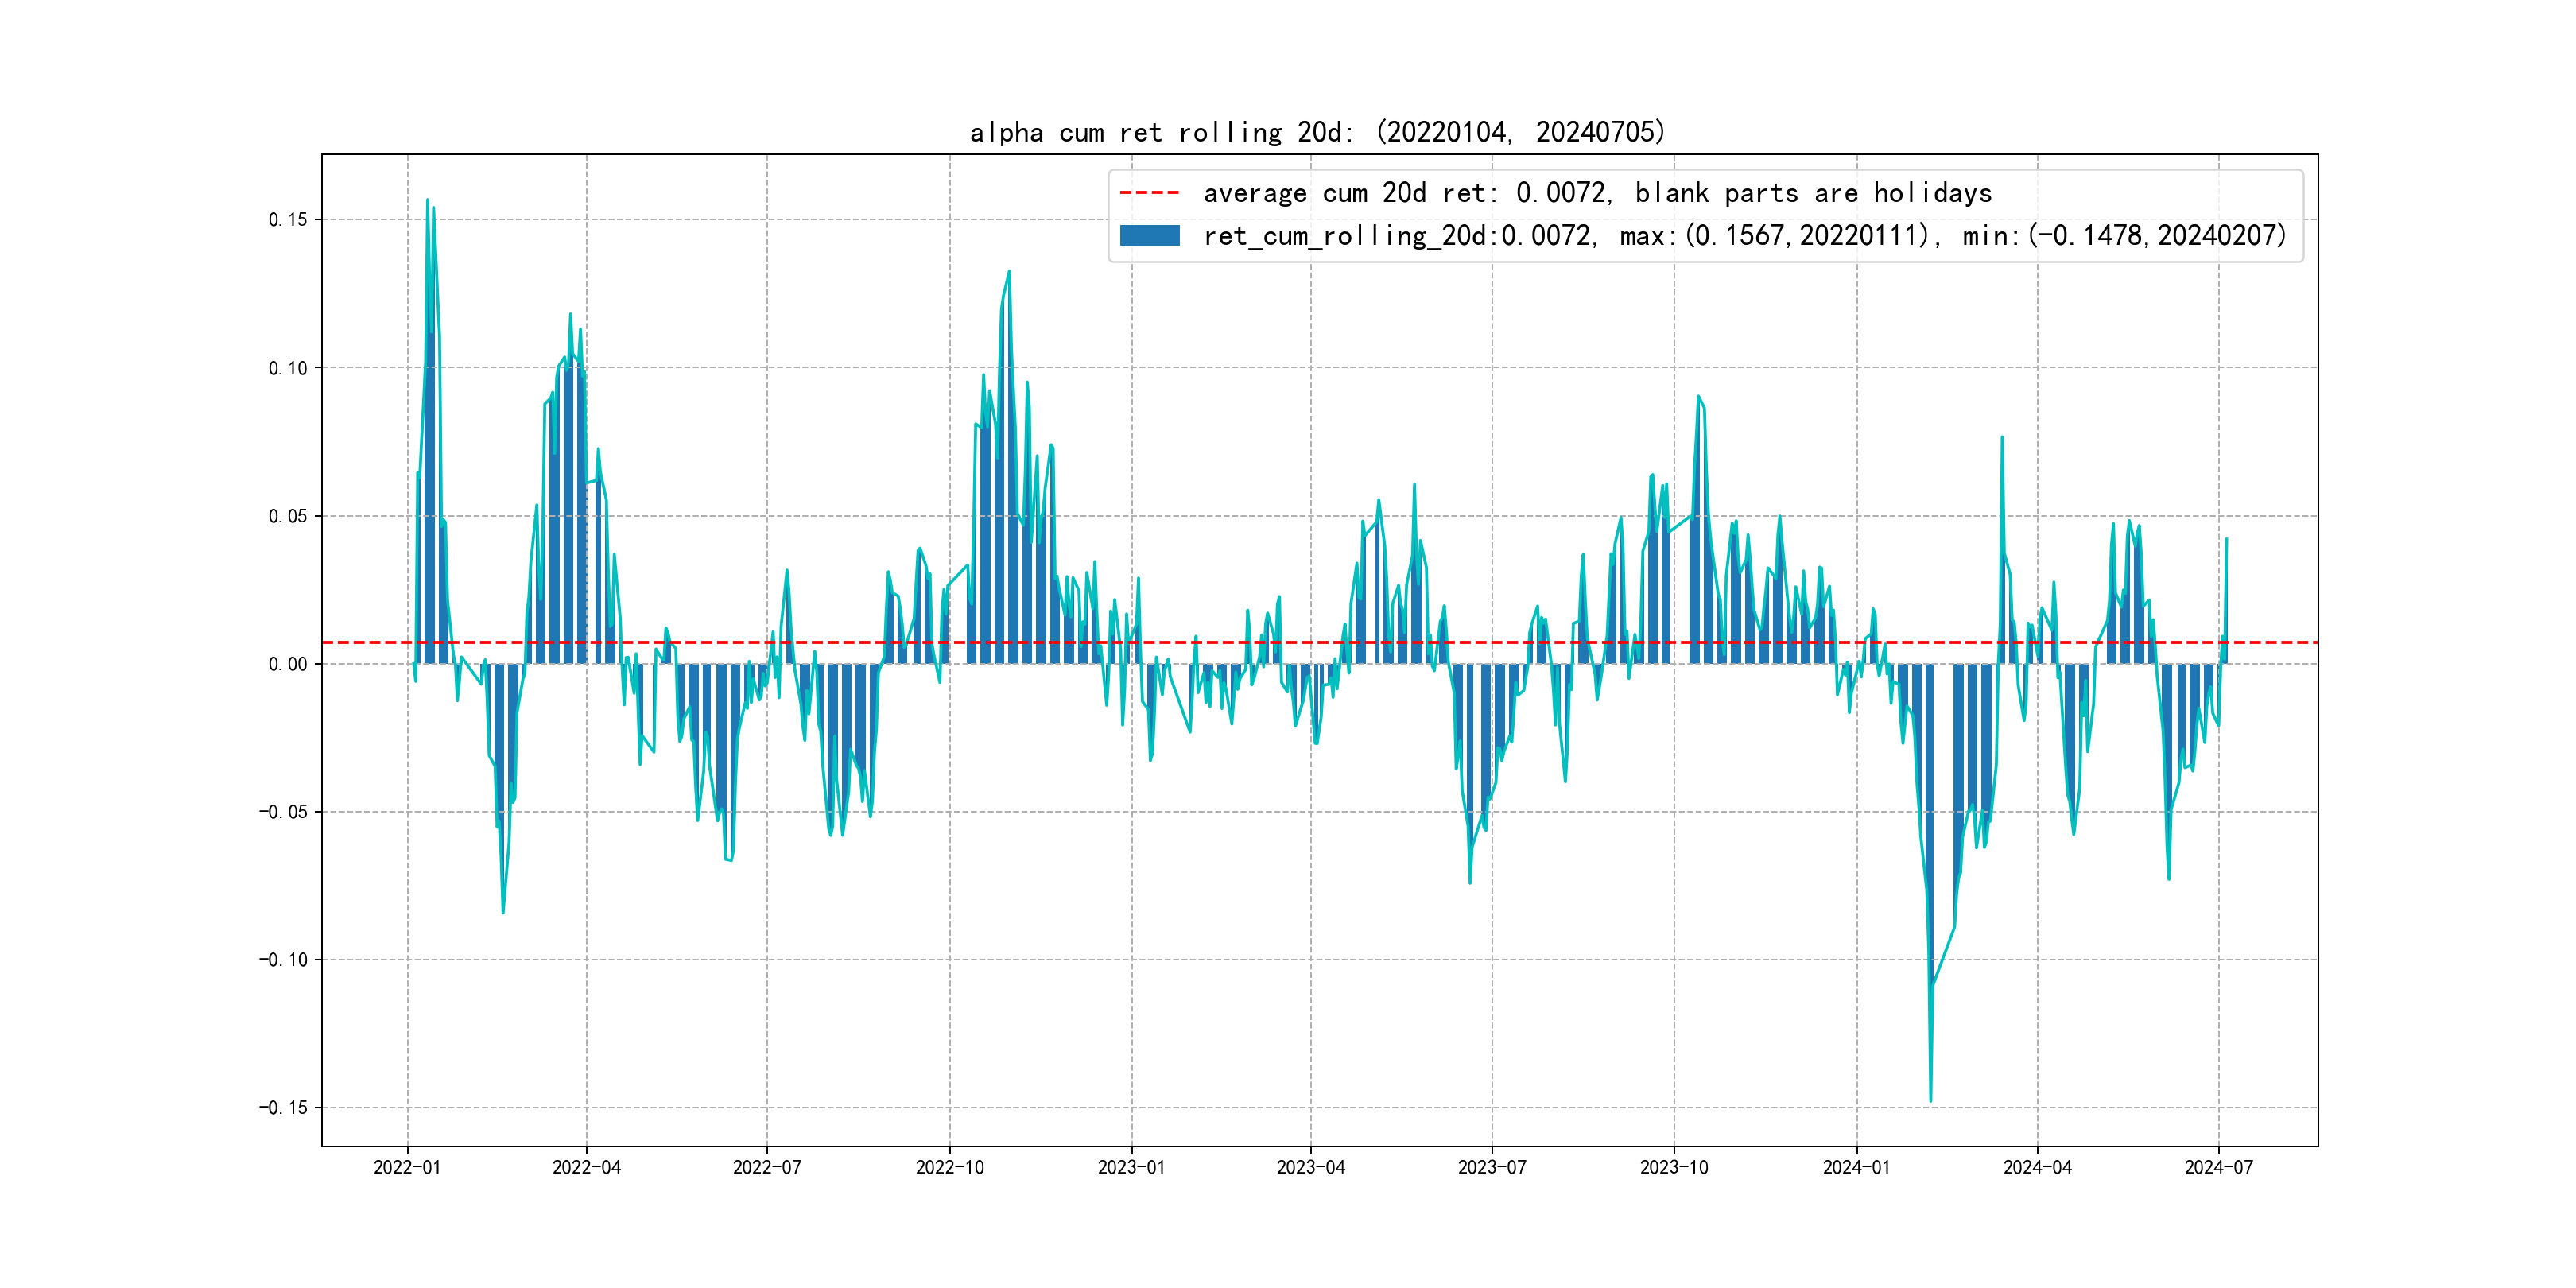
Task: Click the 2023-01 x-axis tick label
Action: pos(1131,1167)
